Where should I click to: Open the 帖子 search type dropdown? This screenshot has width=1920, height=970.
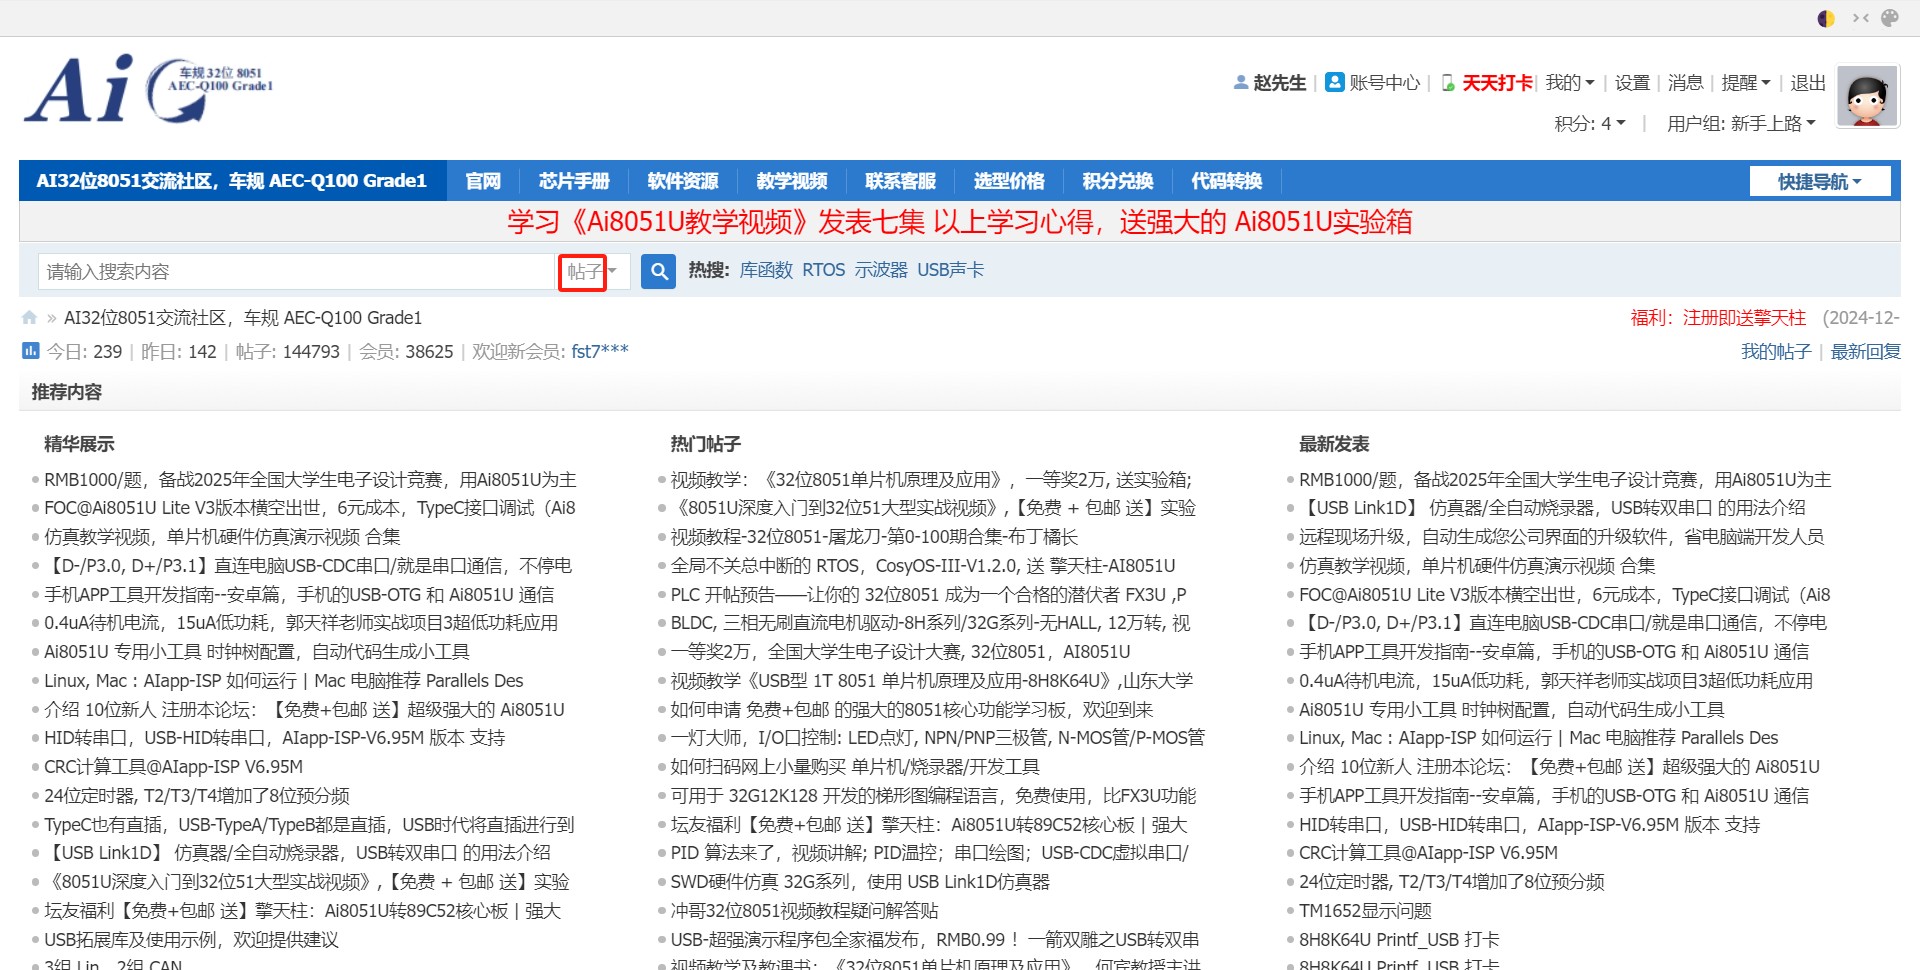592,272
